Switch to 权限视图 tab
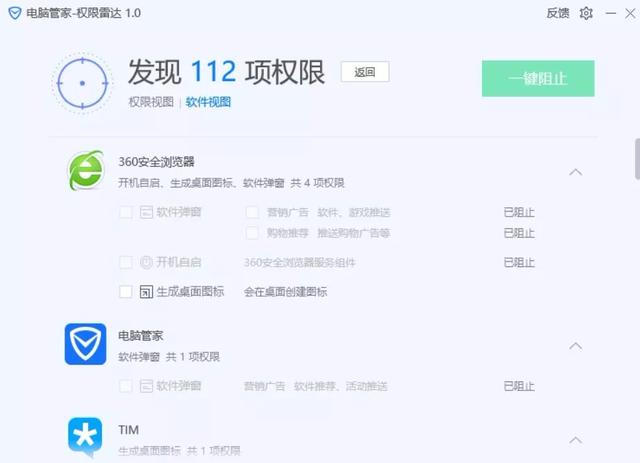 pos(151,102)
